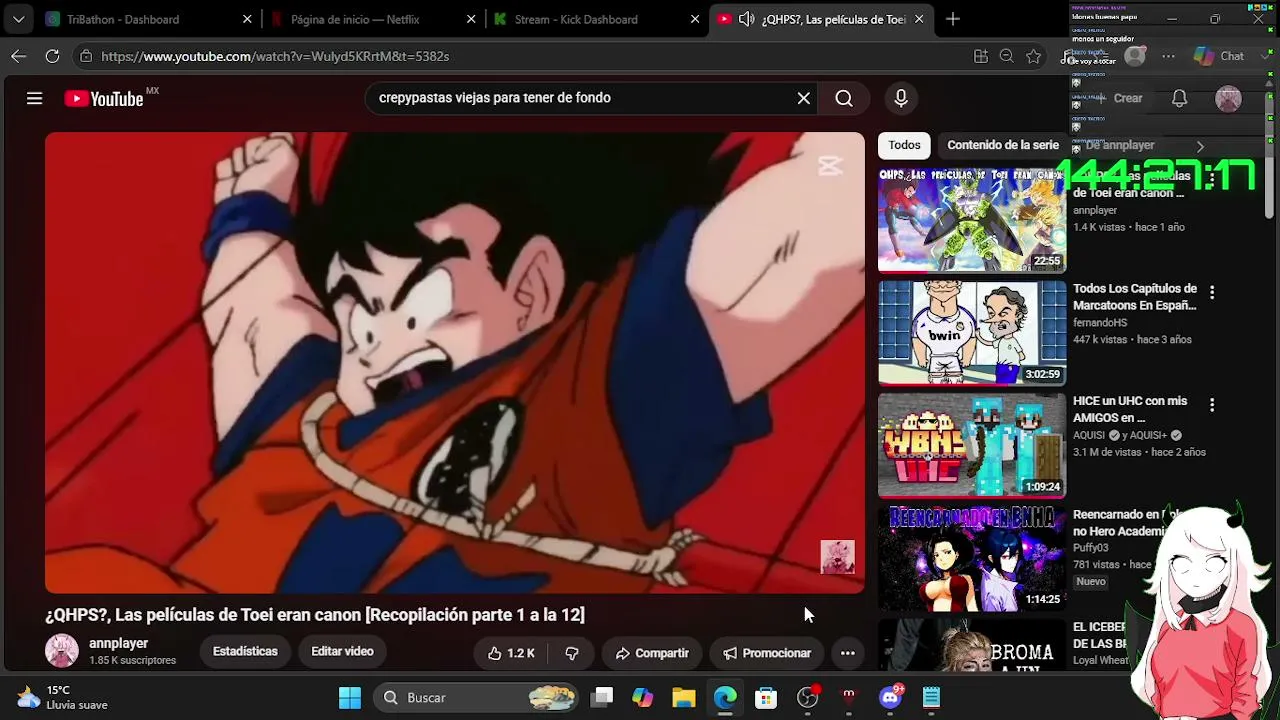Image resolution: width=1280 pixels, height=720 pixels.
Task: Select the 'Contenido de la serie' chip
Action: coord(1003,145)
